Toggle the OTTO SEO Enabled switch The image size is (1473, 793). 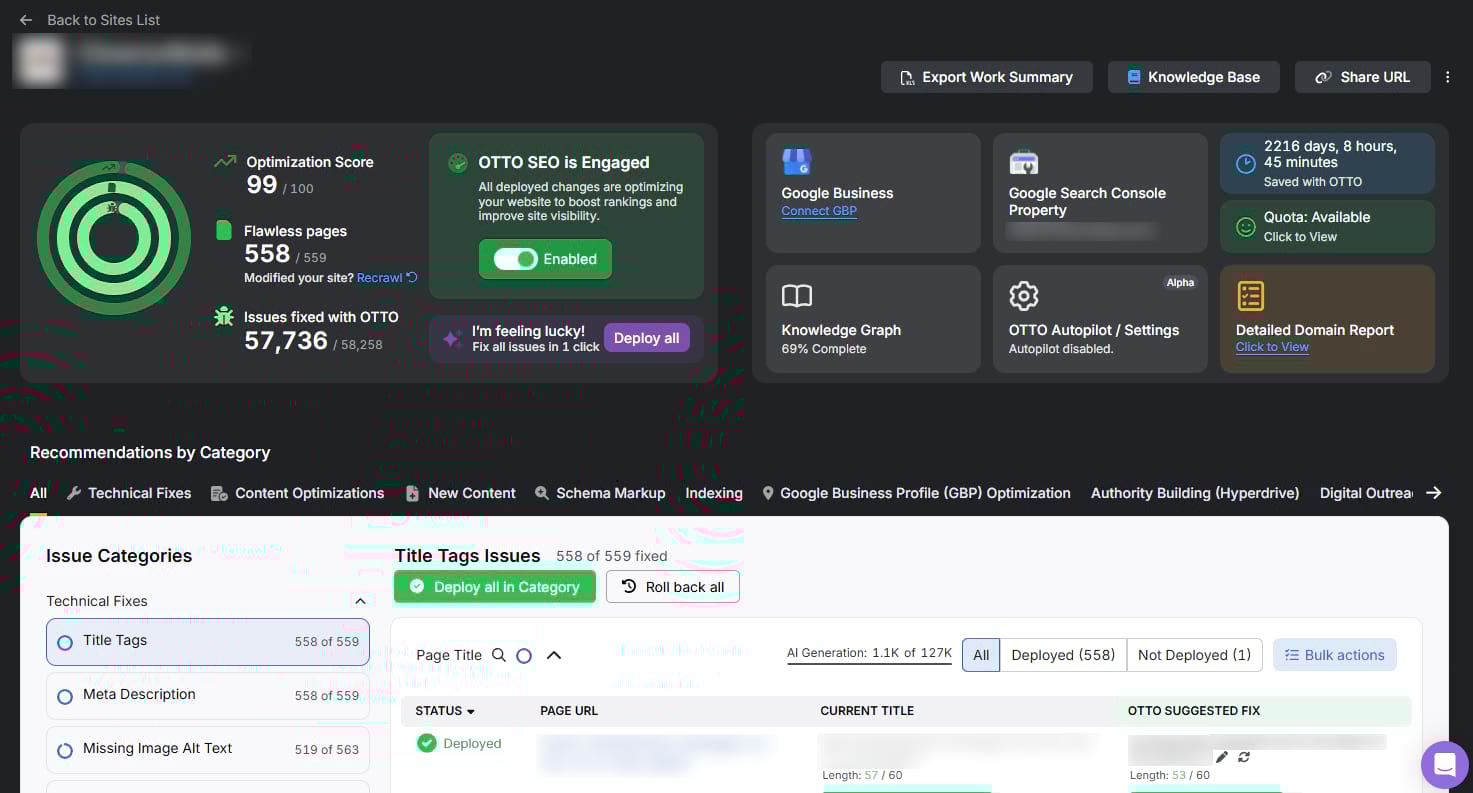click(x=516, y=259)
